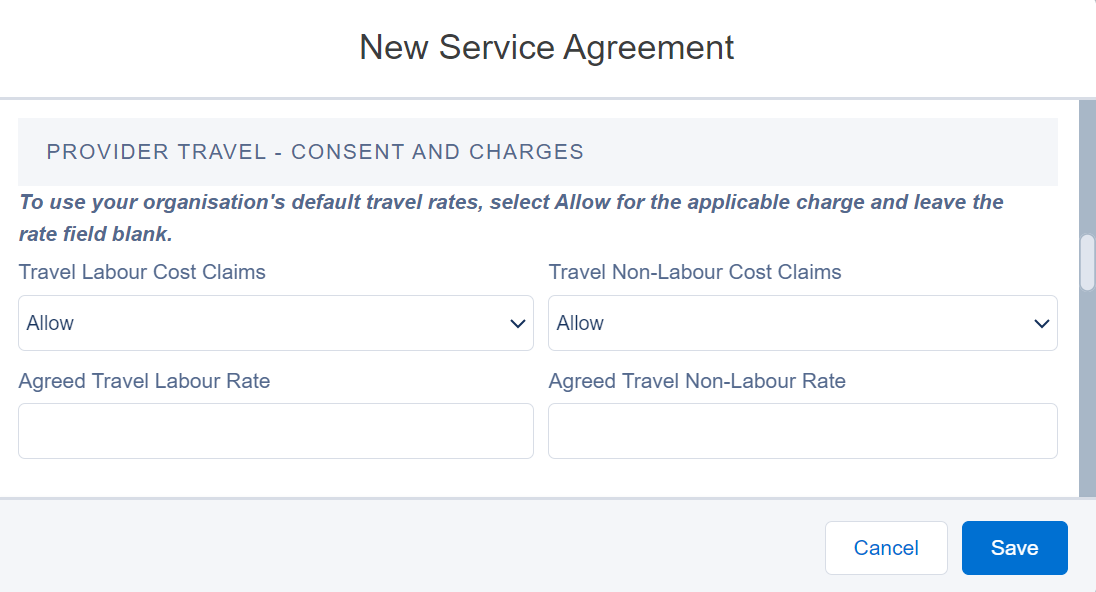This screenshot has height=592, width=1096.
Task: Focus the Agreed Travel Labour Rate field
Action: [x=275, y=431]
